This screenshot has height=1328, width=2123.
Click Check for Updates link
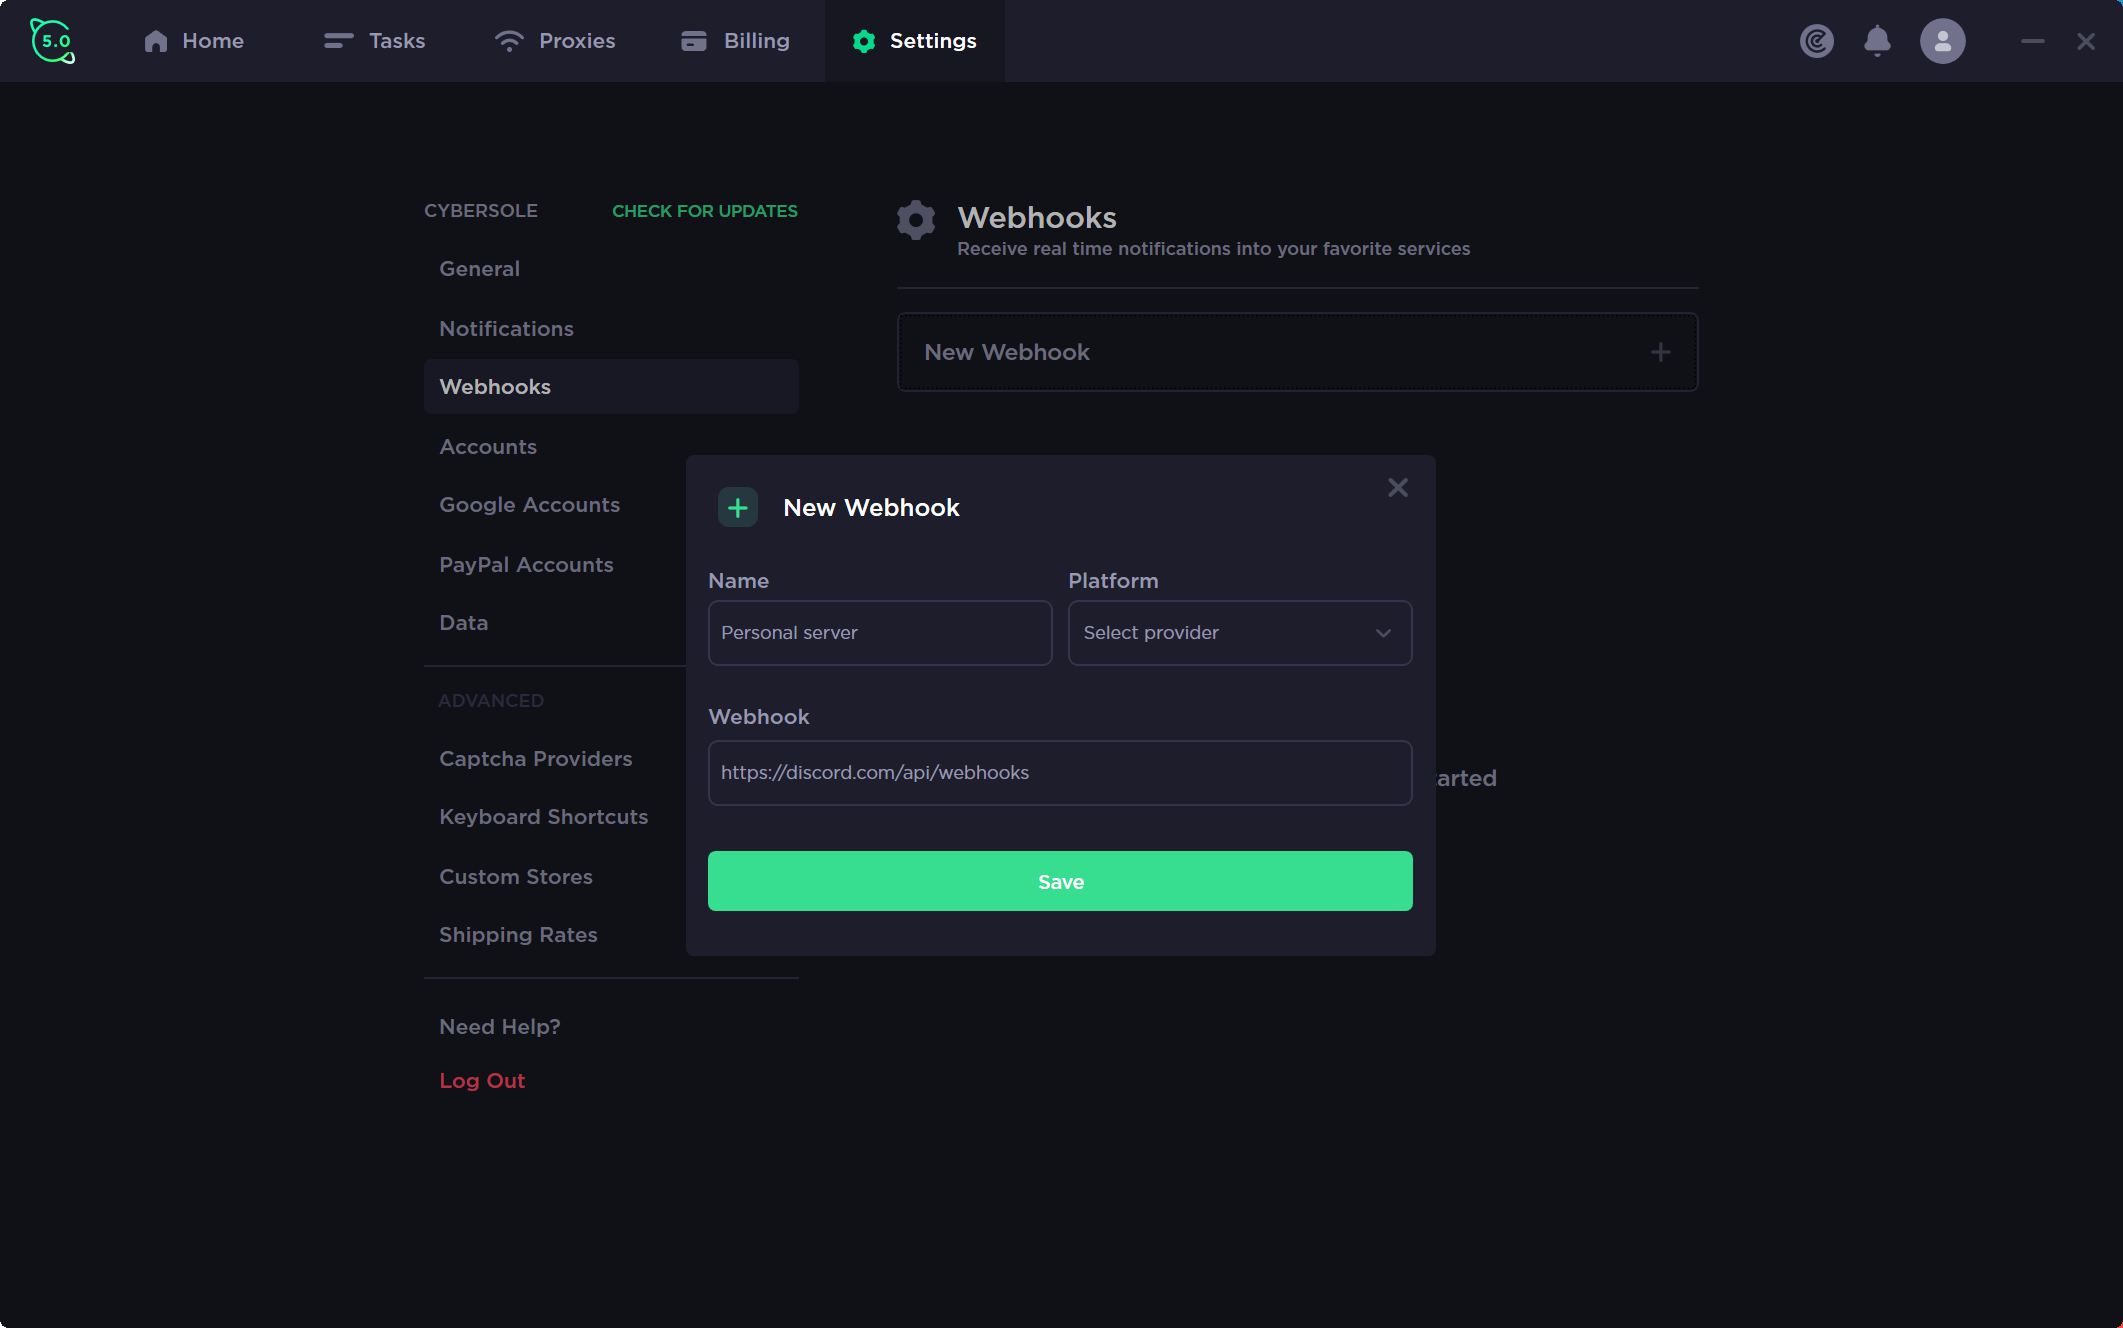click(705, 211)
